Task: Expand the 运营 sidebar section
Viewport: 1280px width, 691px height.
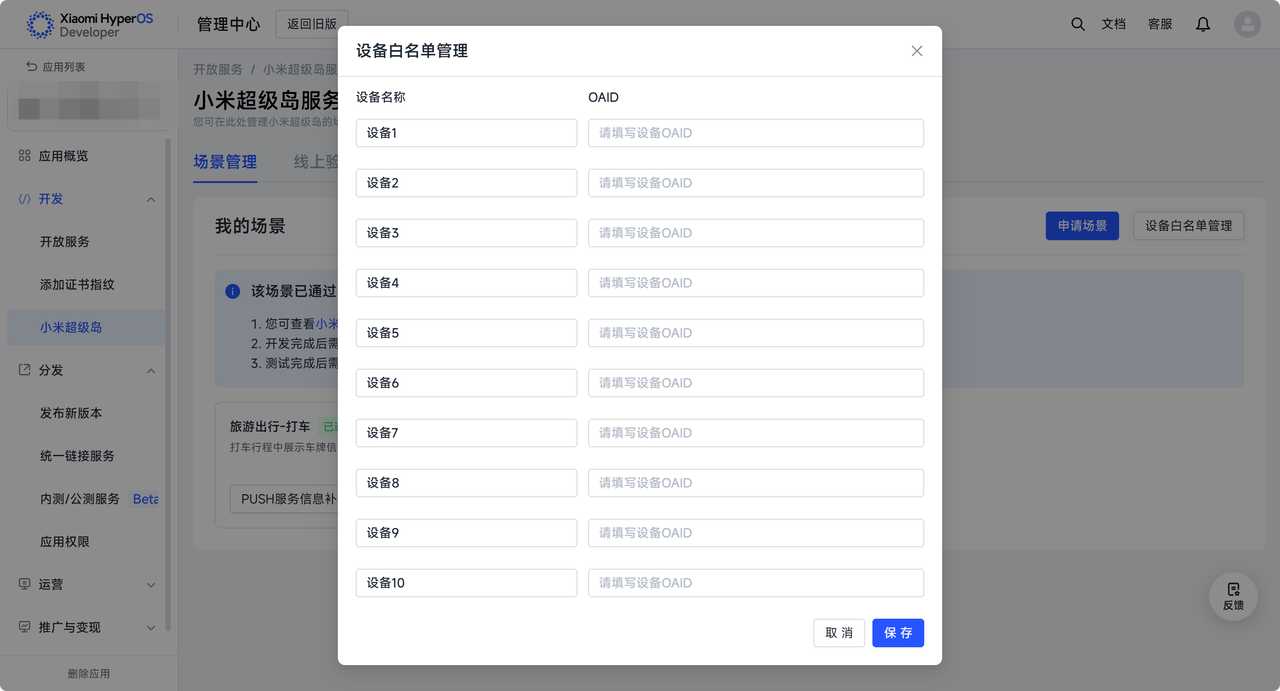Action: pos(151,585)
